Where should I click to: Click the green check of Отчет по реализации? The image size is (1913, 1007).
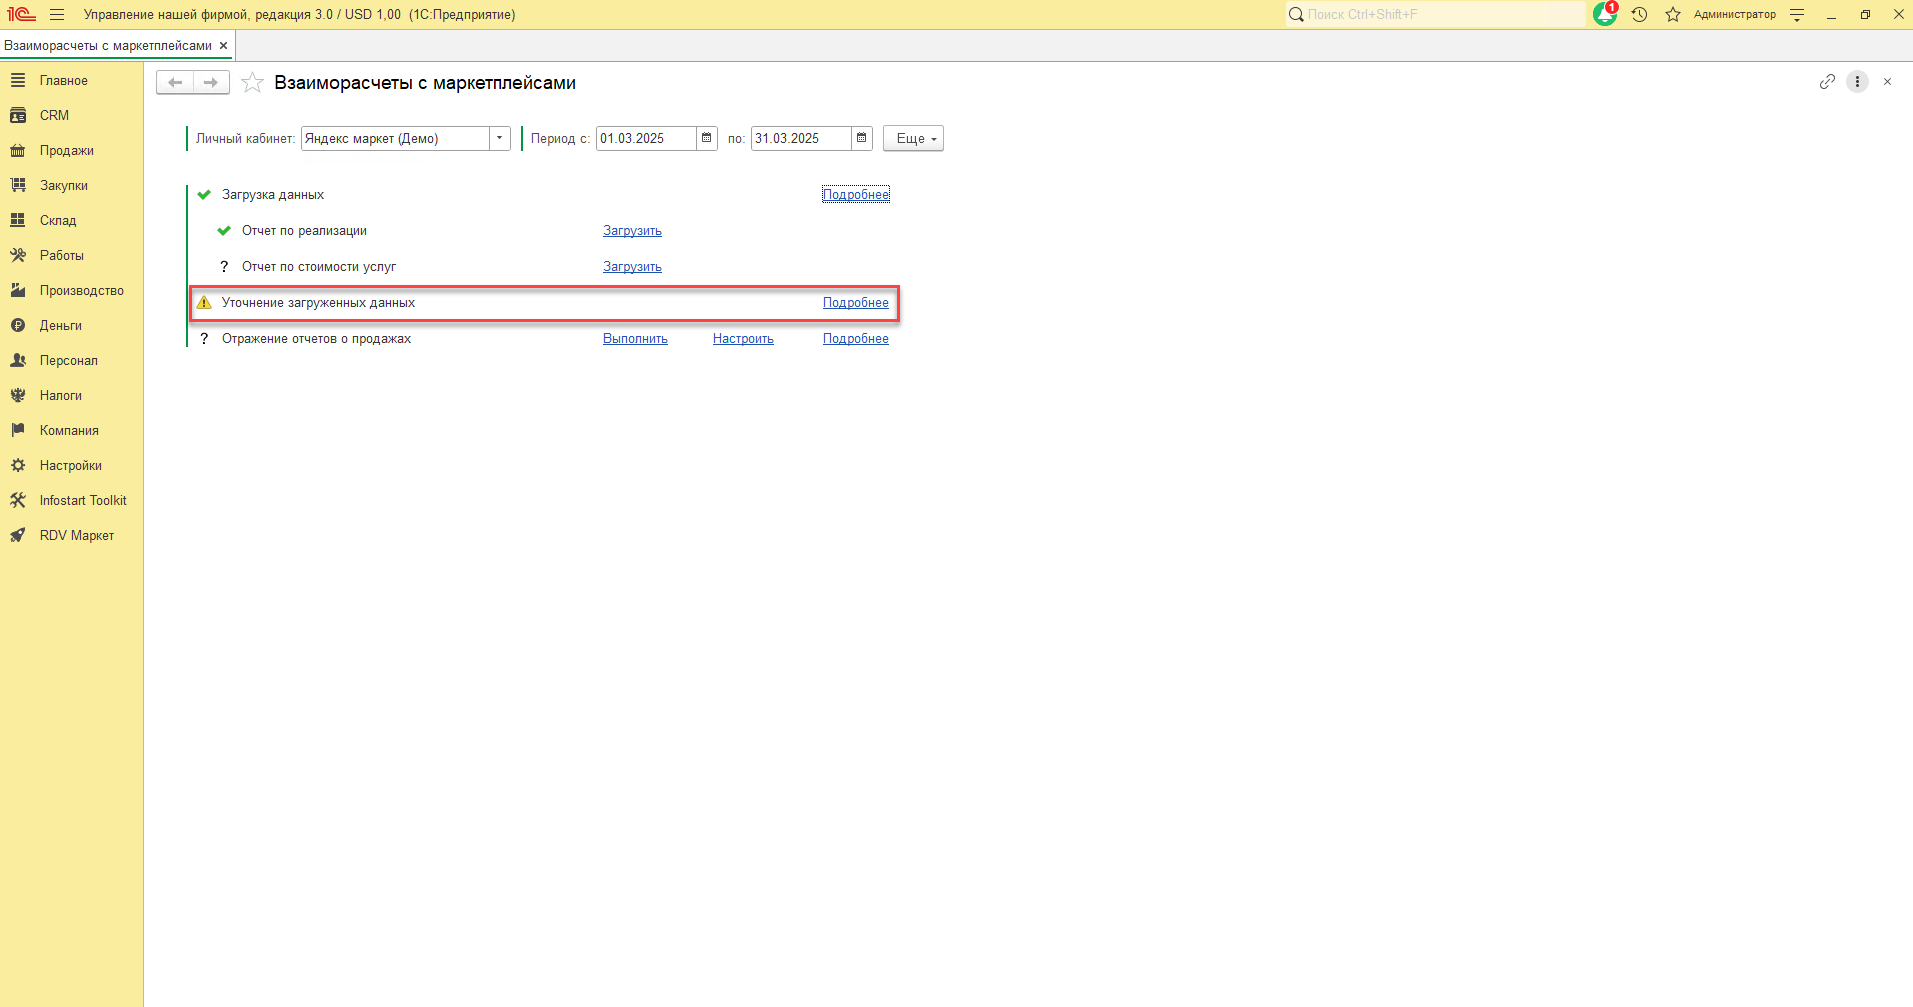click(x=224, y=231)
